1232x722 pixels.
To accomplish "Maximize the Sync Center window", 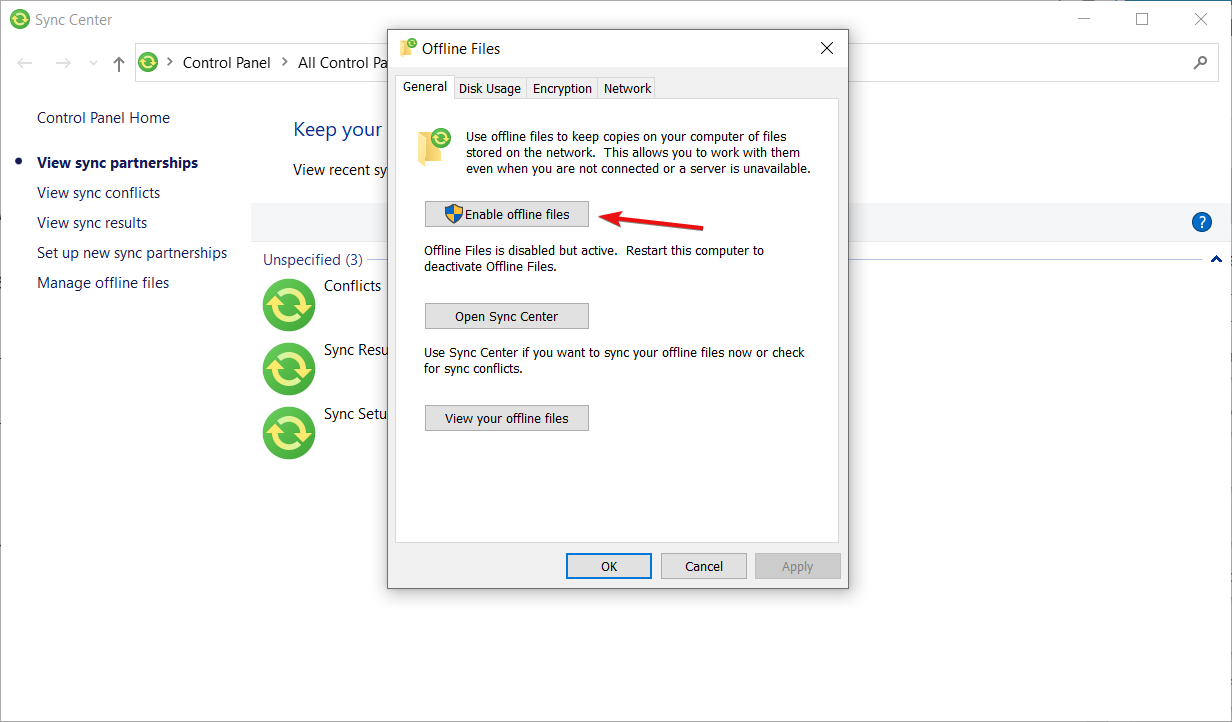I will click(x=1142, y=19).
